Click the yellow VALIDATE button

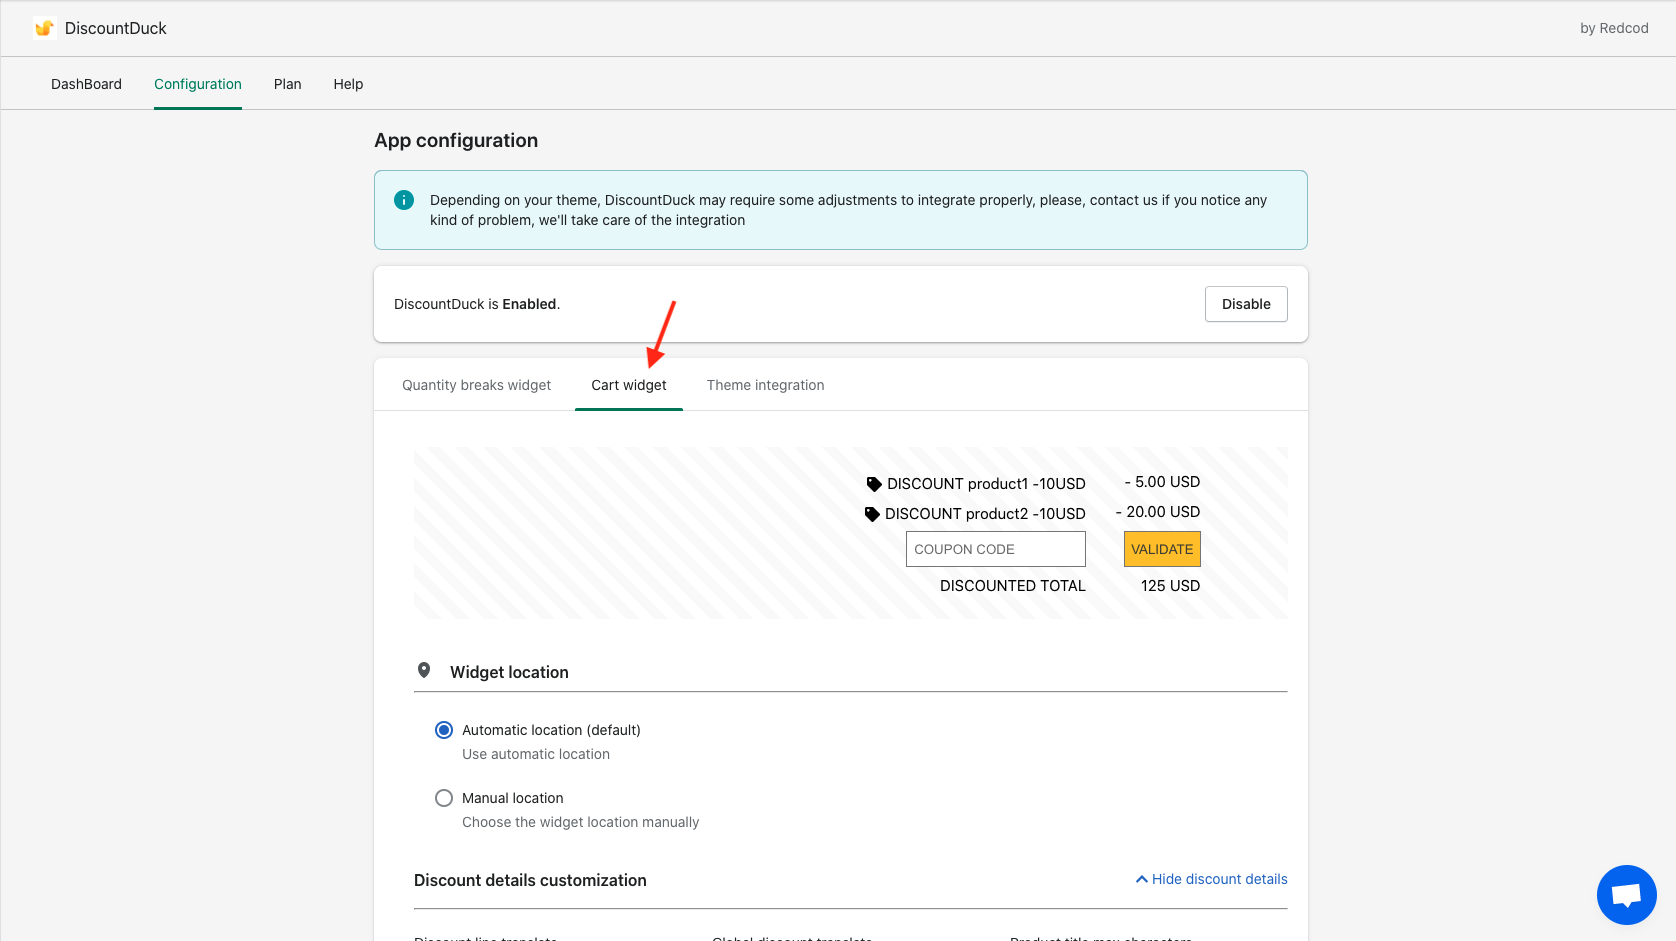pyautogui.click(x=1162, y=549)
